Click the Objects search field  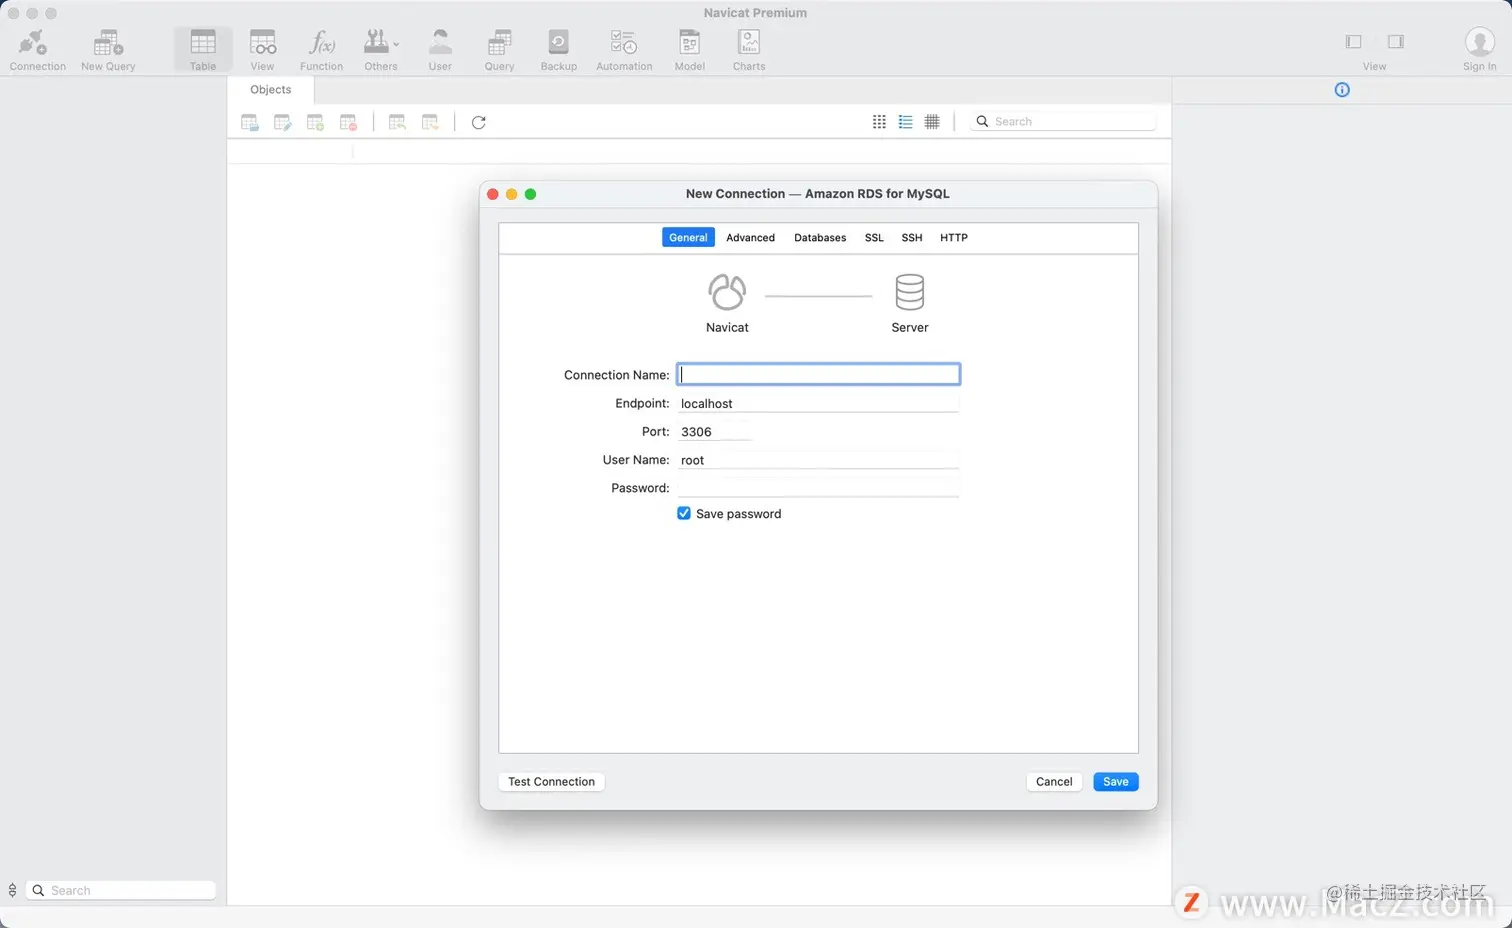click(1063, 122)
